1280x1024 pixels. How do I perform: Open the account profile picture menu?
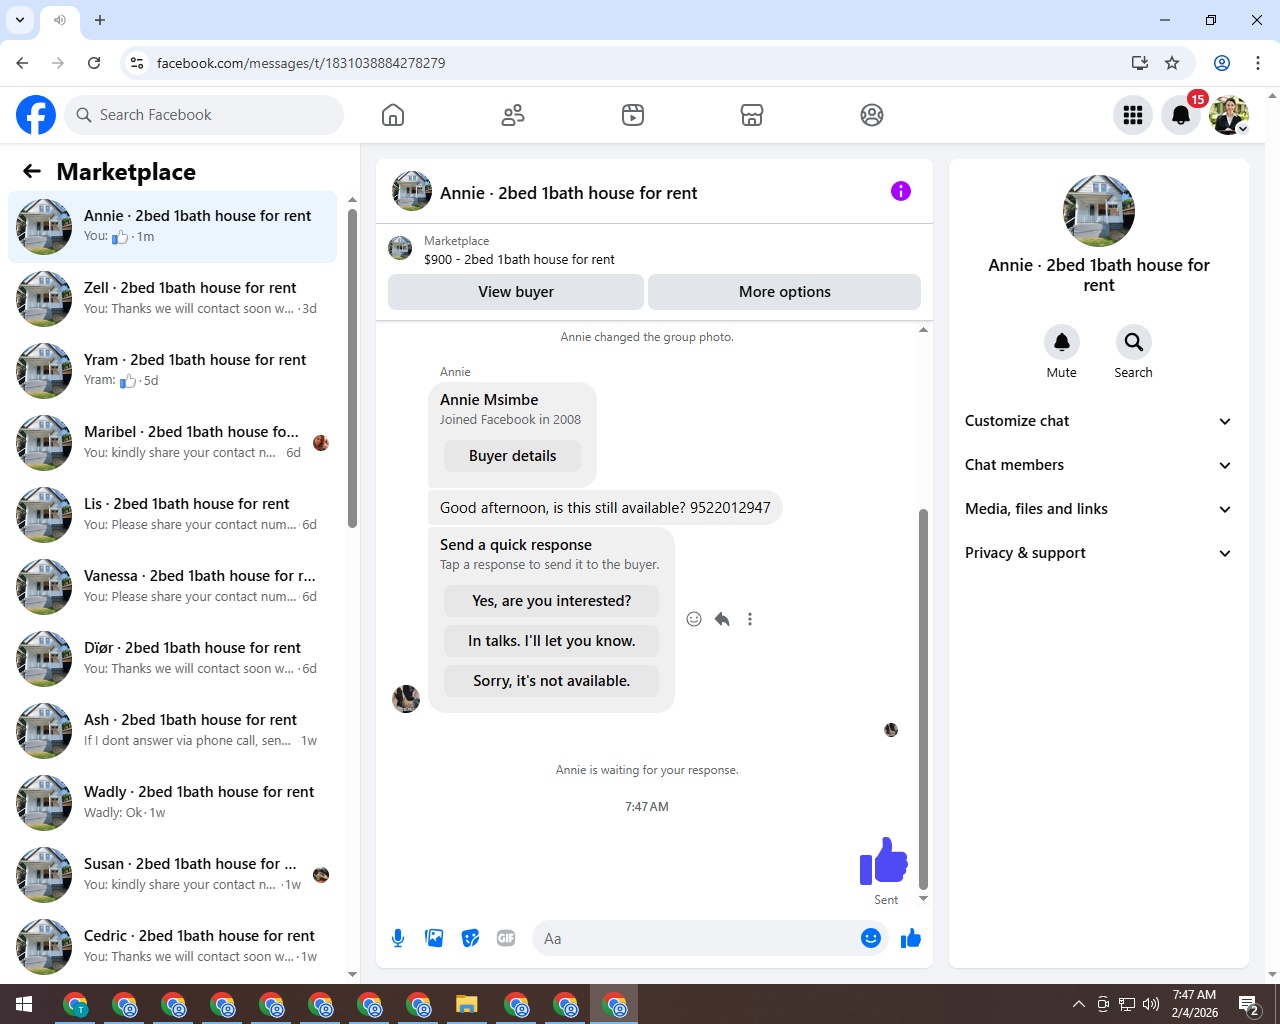pos(1229,115)
